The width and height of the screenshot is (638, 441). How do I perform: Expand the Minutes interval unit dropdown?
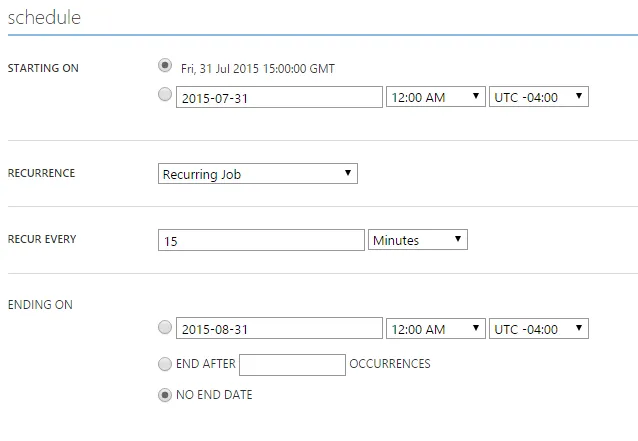click(x=418, y=240)
